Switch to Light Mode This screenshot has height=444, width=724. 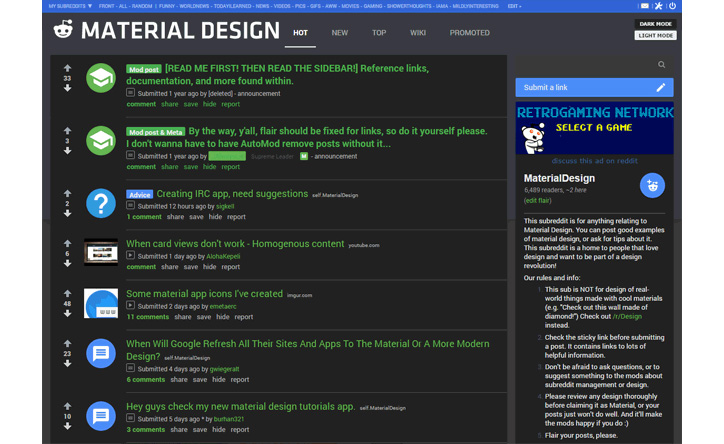click(655, 36)
